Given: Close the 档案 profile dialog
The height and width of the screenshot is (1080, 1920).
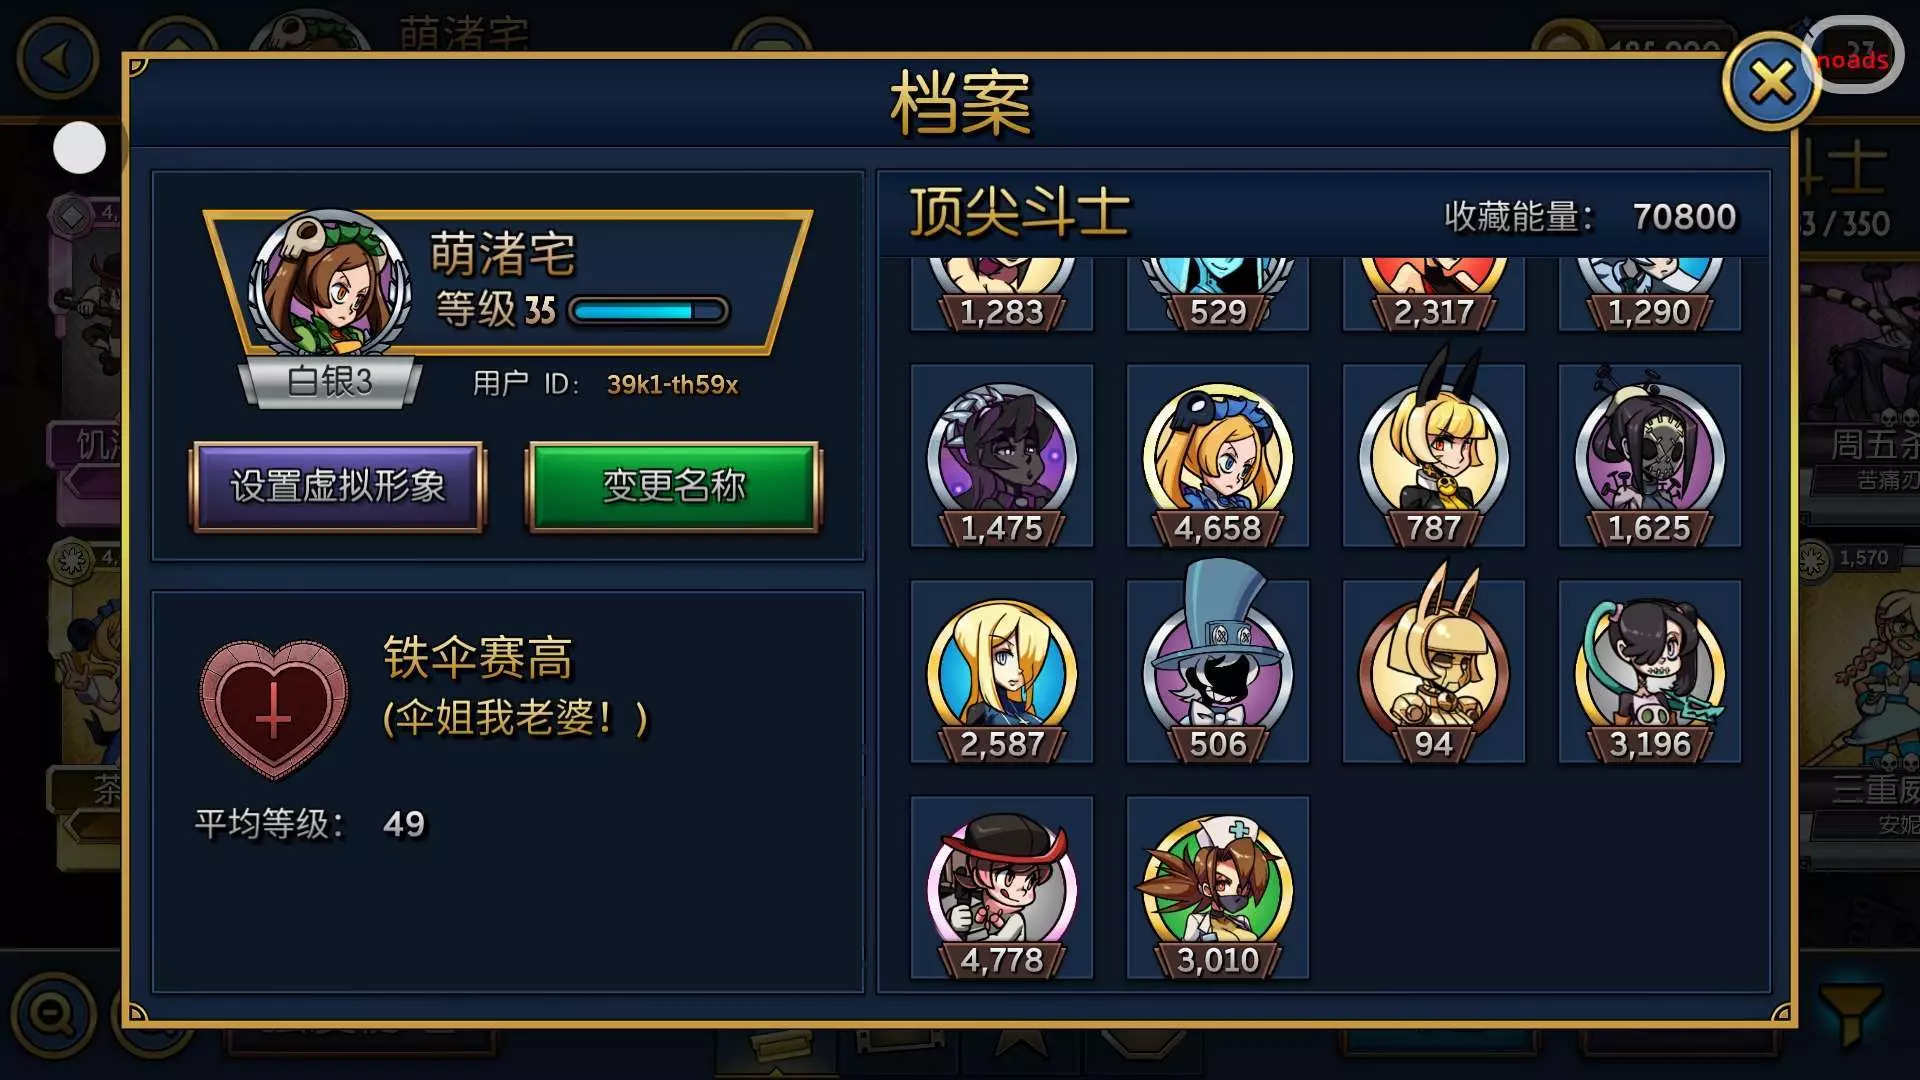Looking at the screenshot, I should click(x=1772, y=81).
